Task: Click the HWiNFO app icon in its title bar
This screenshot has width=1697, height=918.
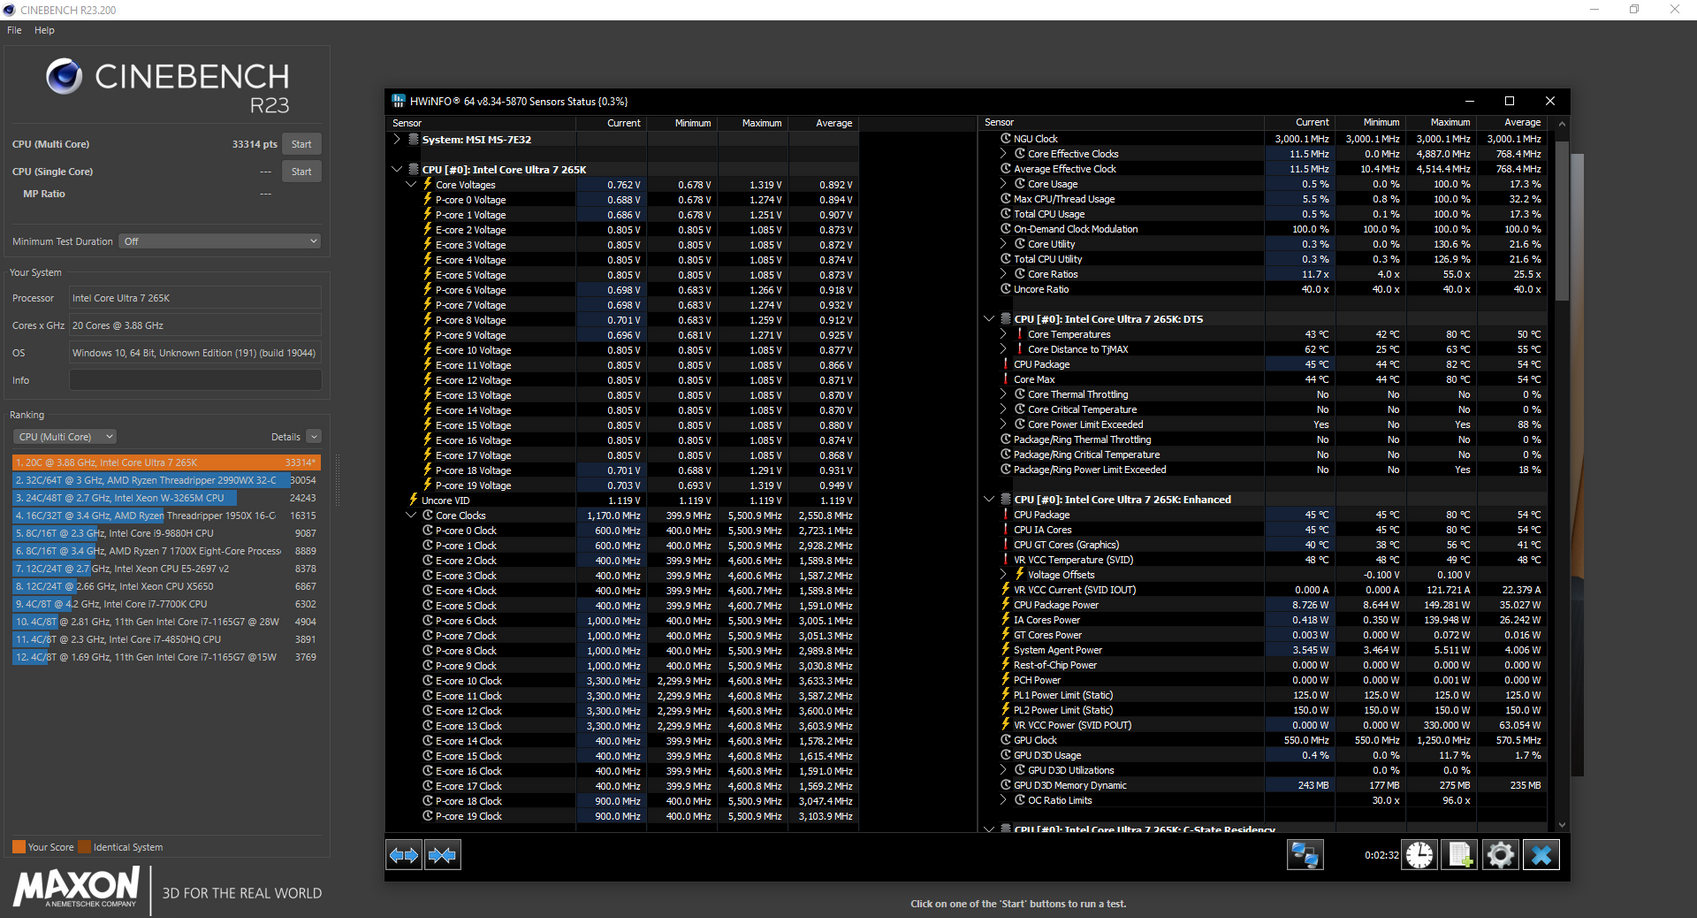Action: pos(398,101)
